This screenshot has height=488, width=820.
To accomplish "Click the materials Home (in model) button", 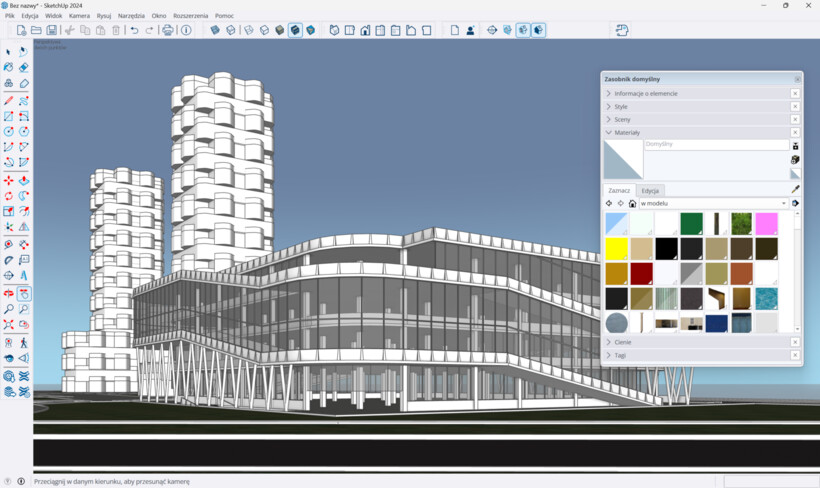I will [632, 203].
